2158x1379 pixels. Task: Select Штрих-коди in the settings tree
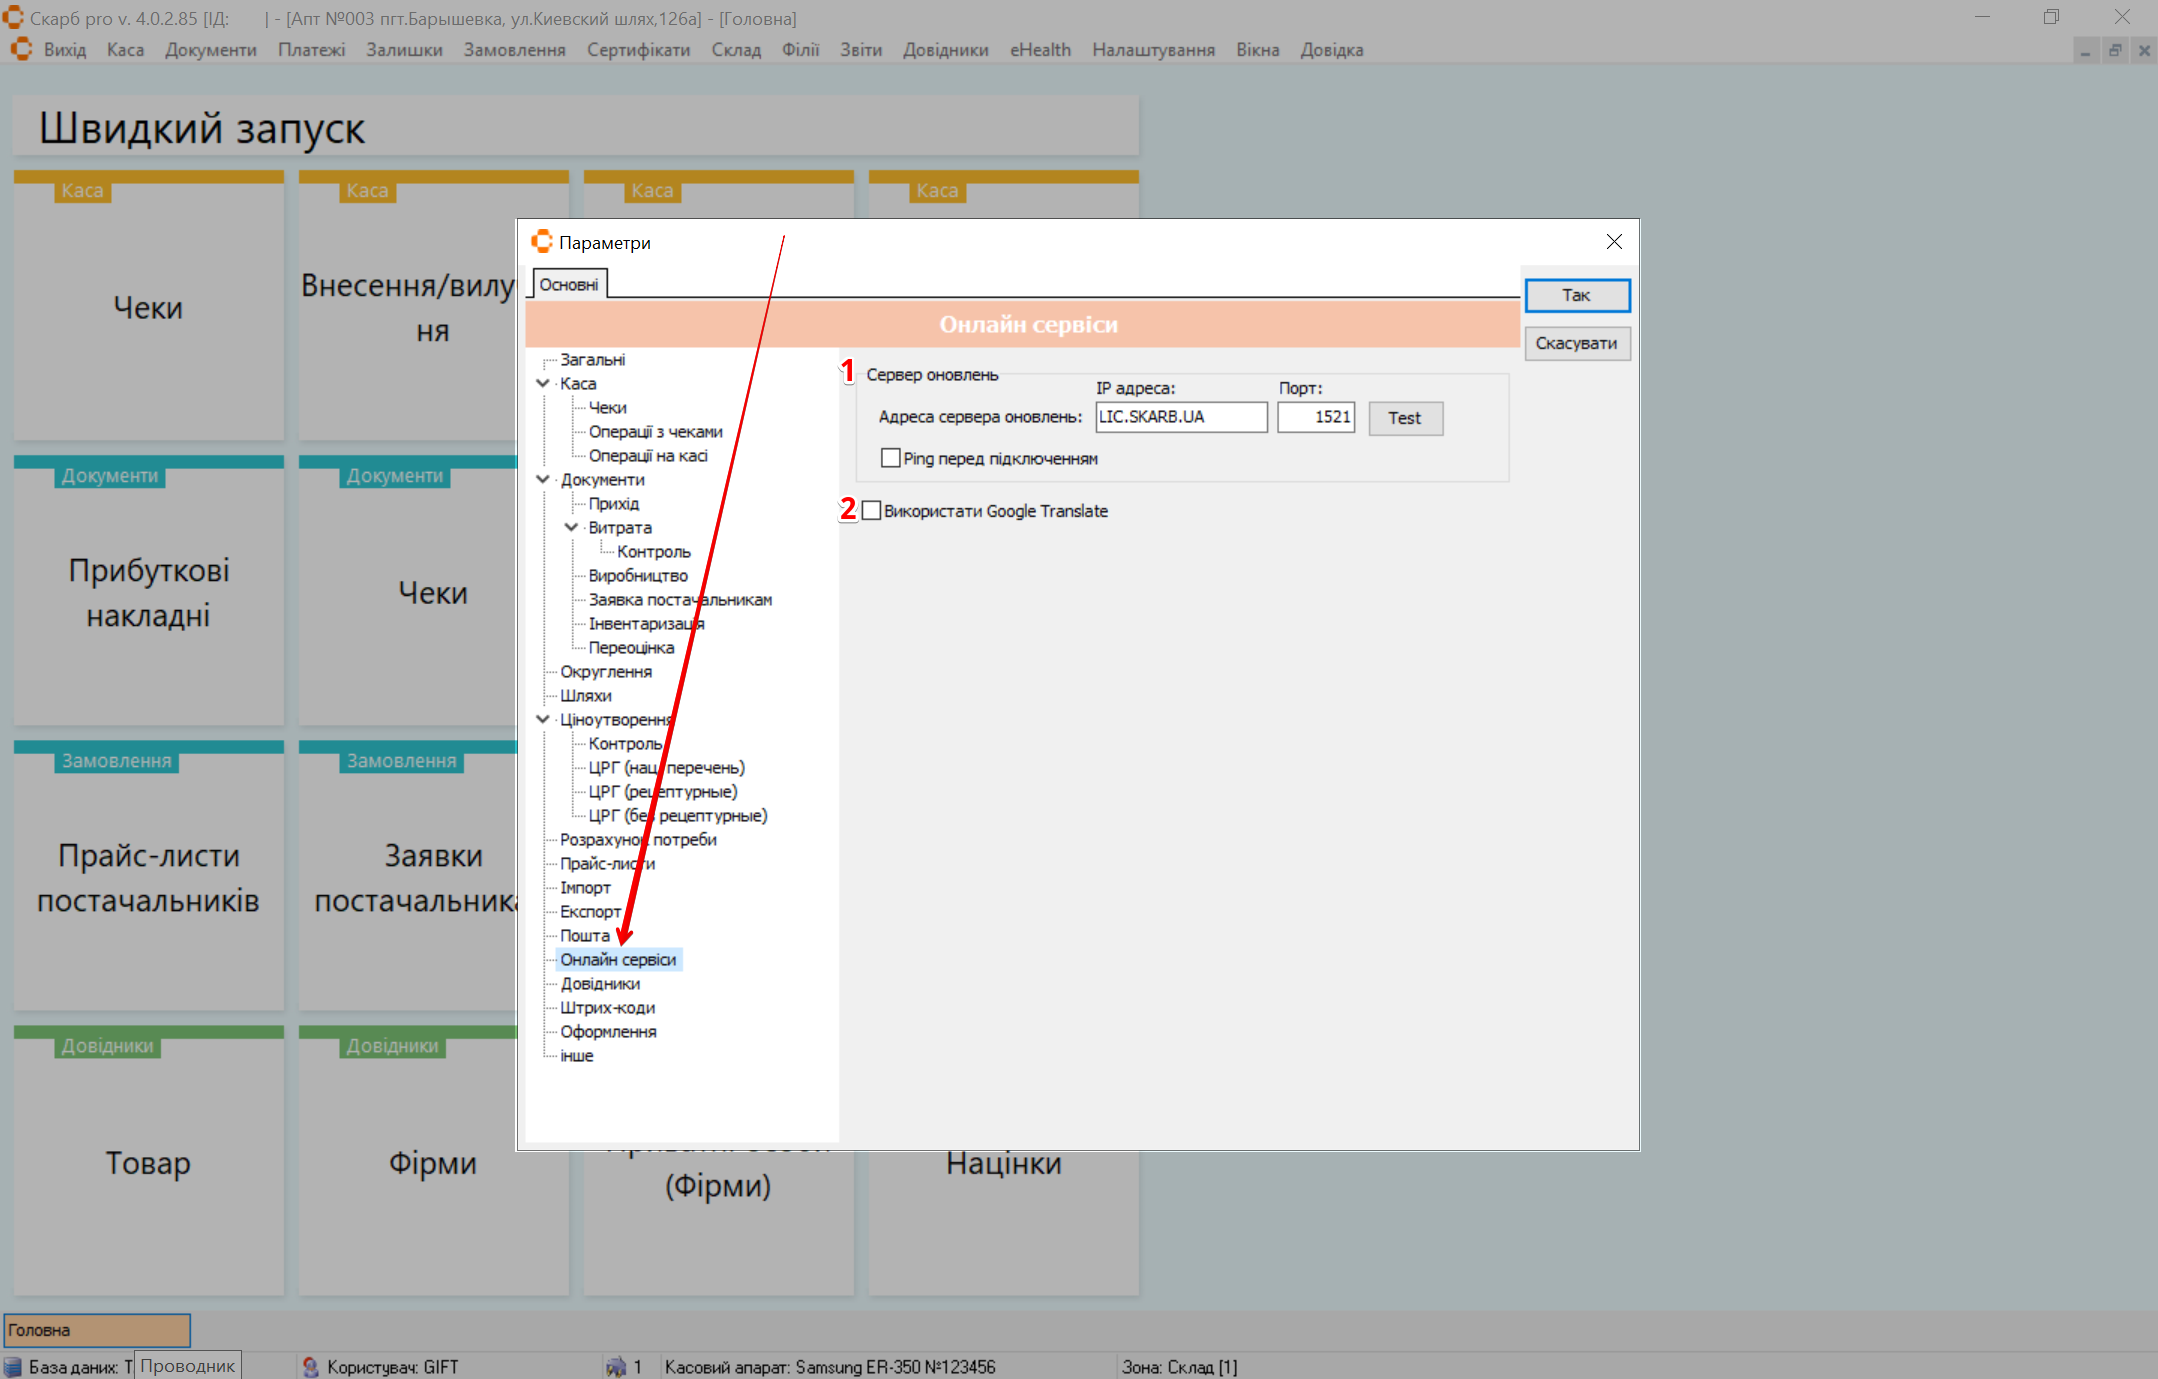607,1007
